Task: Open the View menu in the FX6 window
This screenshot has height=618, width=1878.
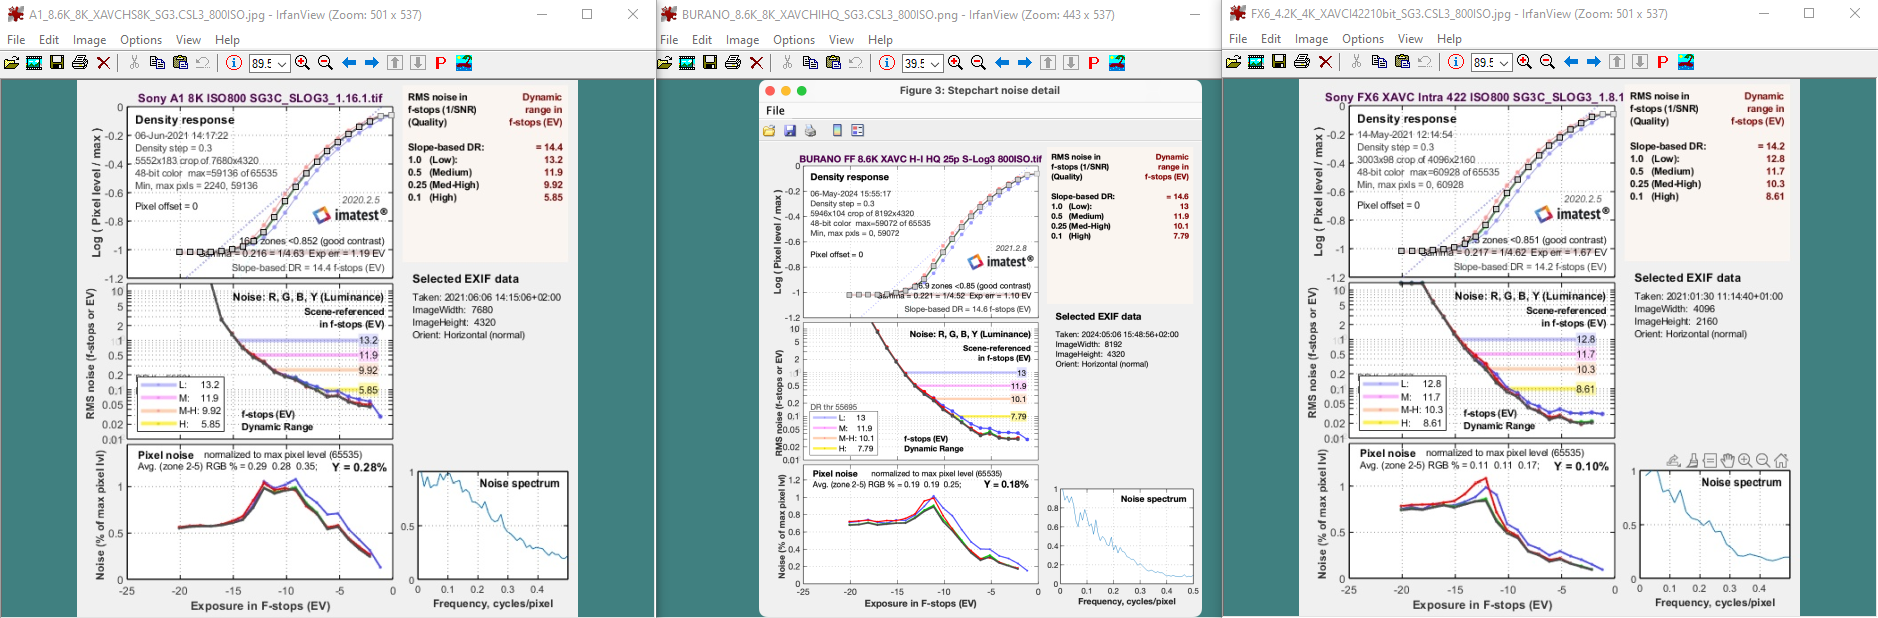Action: click(1410, 39)
